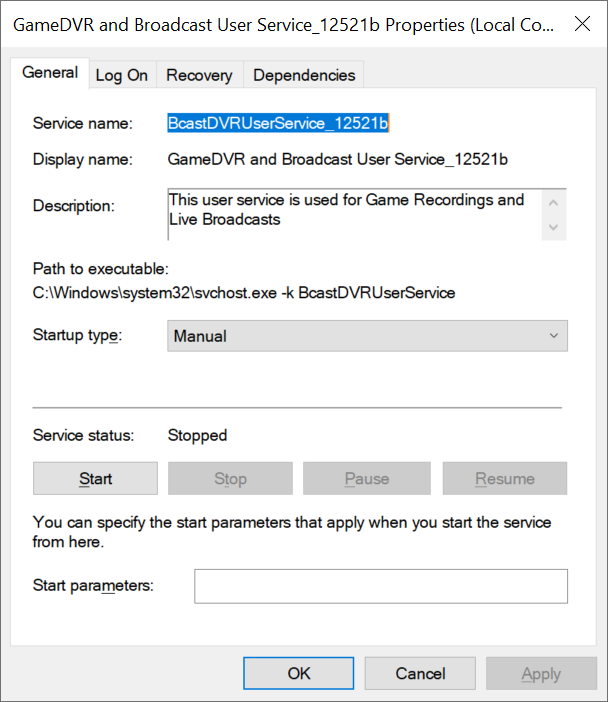Click the Path to executable label
Viewport: 608px width, 702px height.
coord(101,269)
